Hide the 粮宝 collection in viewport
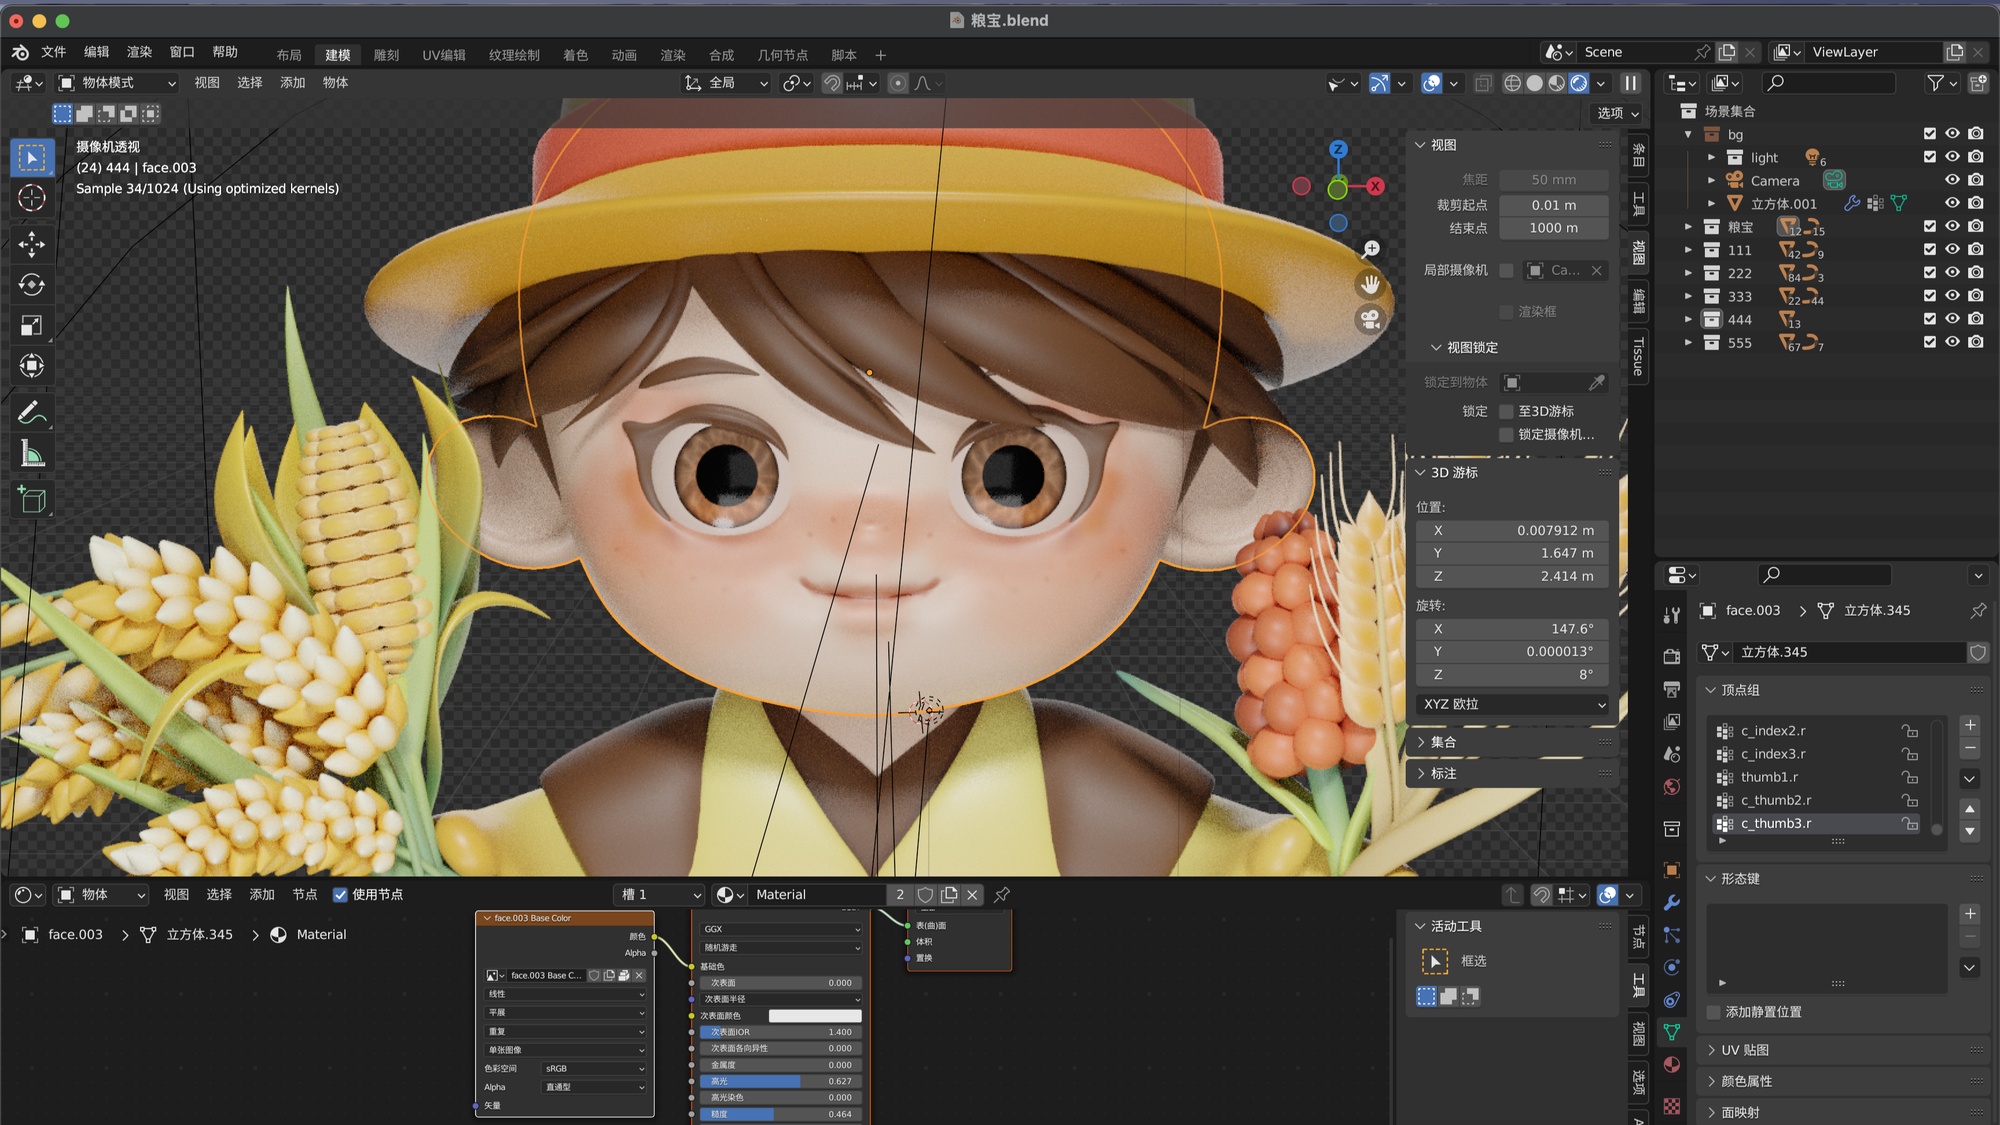Image resolution: width=2000 pixels, height=1125 pixels. [1952, 226]
